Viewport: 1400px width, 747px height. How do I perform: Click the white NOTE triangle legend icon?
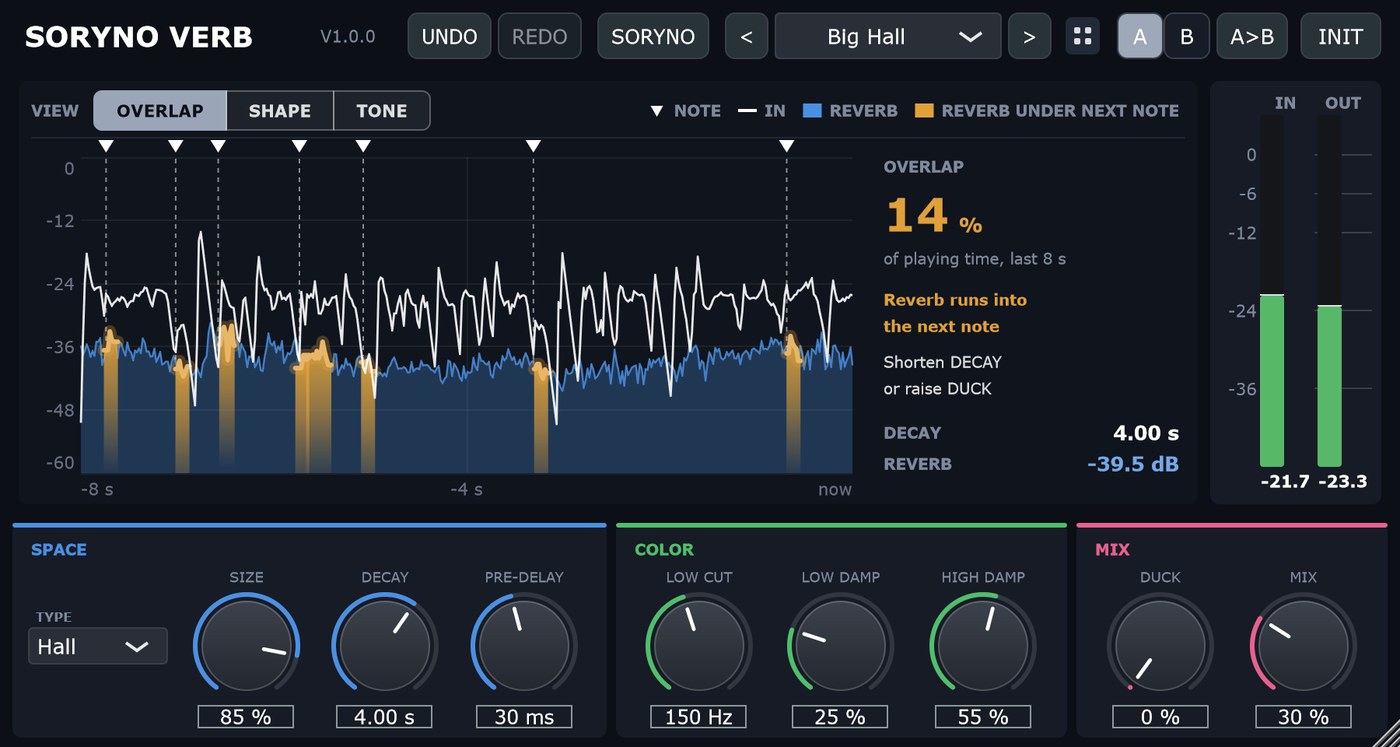657,111
